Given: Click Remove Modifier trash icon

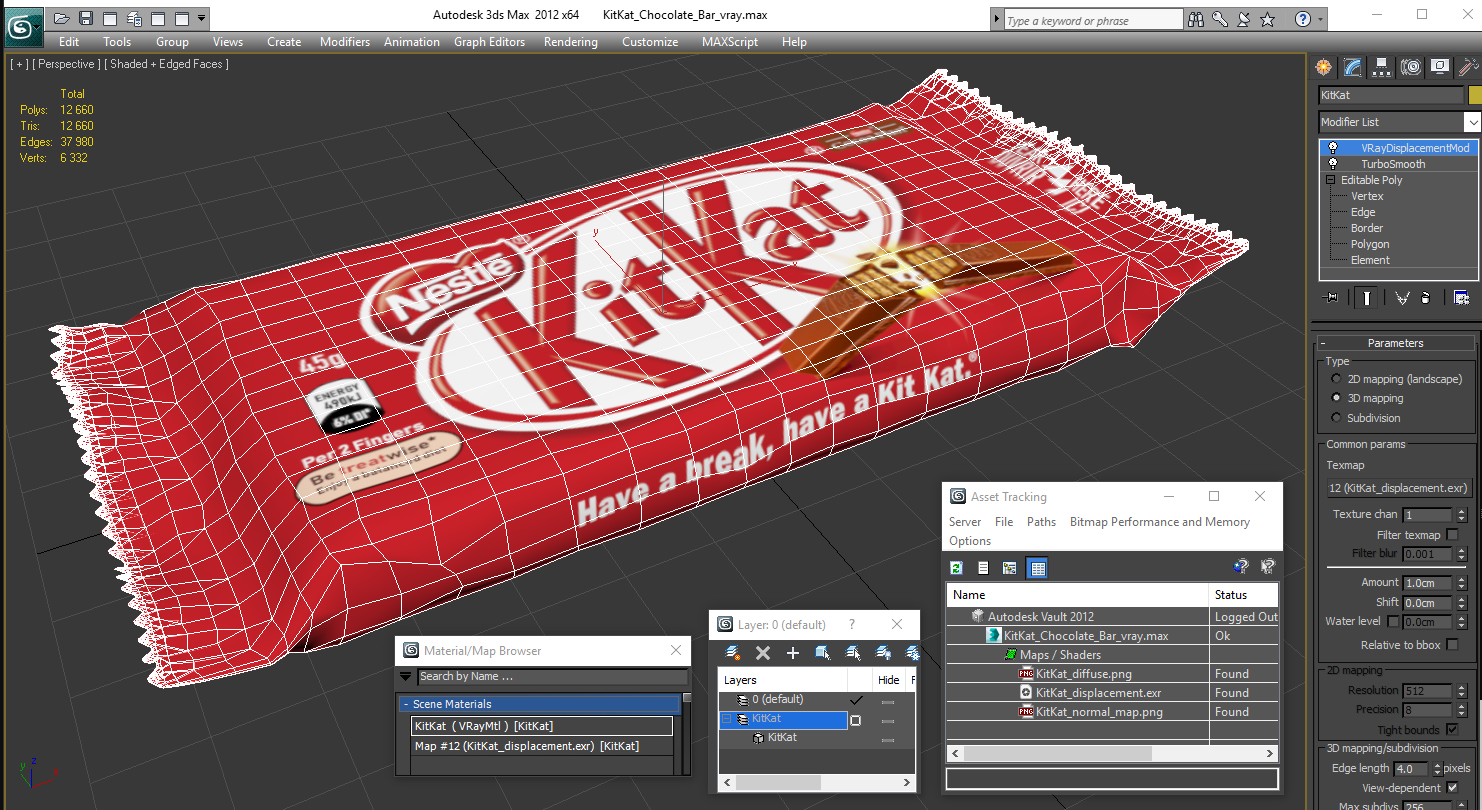Looking at the screenshot, I should [1426, 298].
